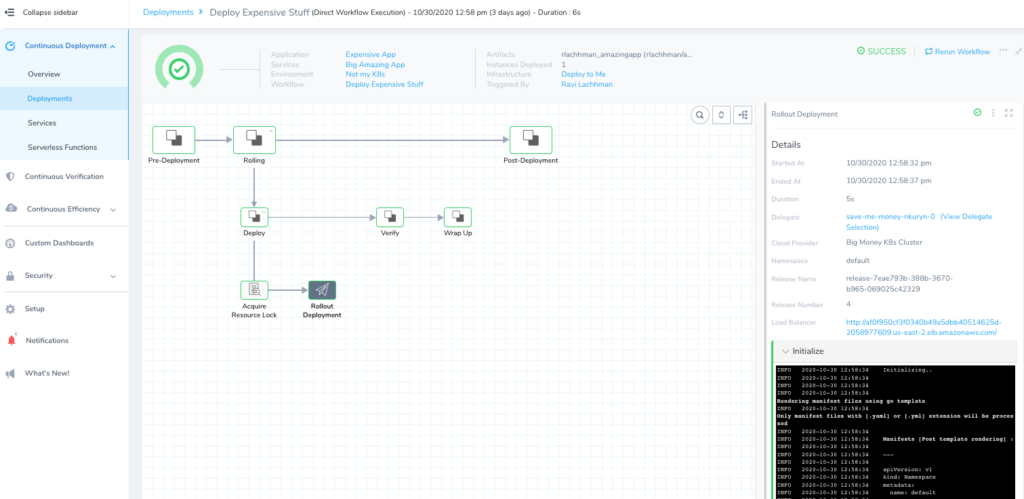1024x499 pixels.
Task: Select the Pre-Deployment node
Action: click(173, 139)
